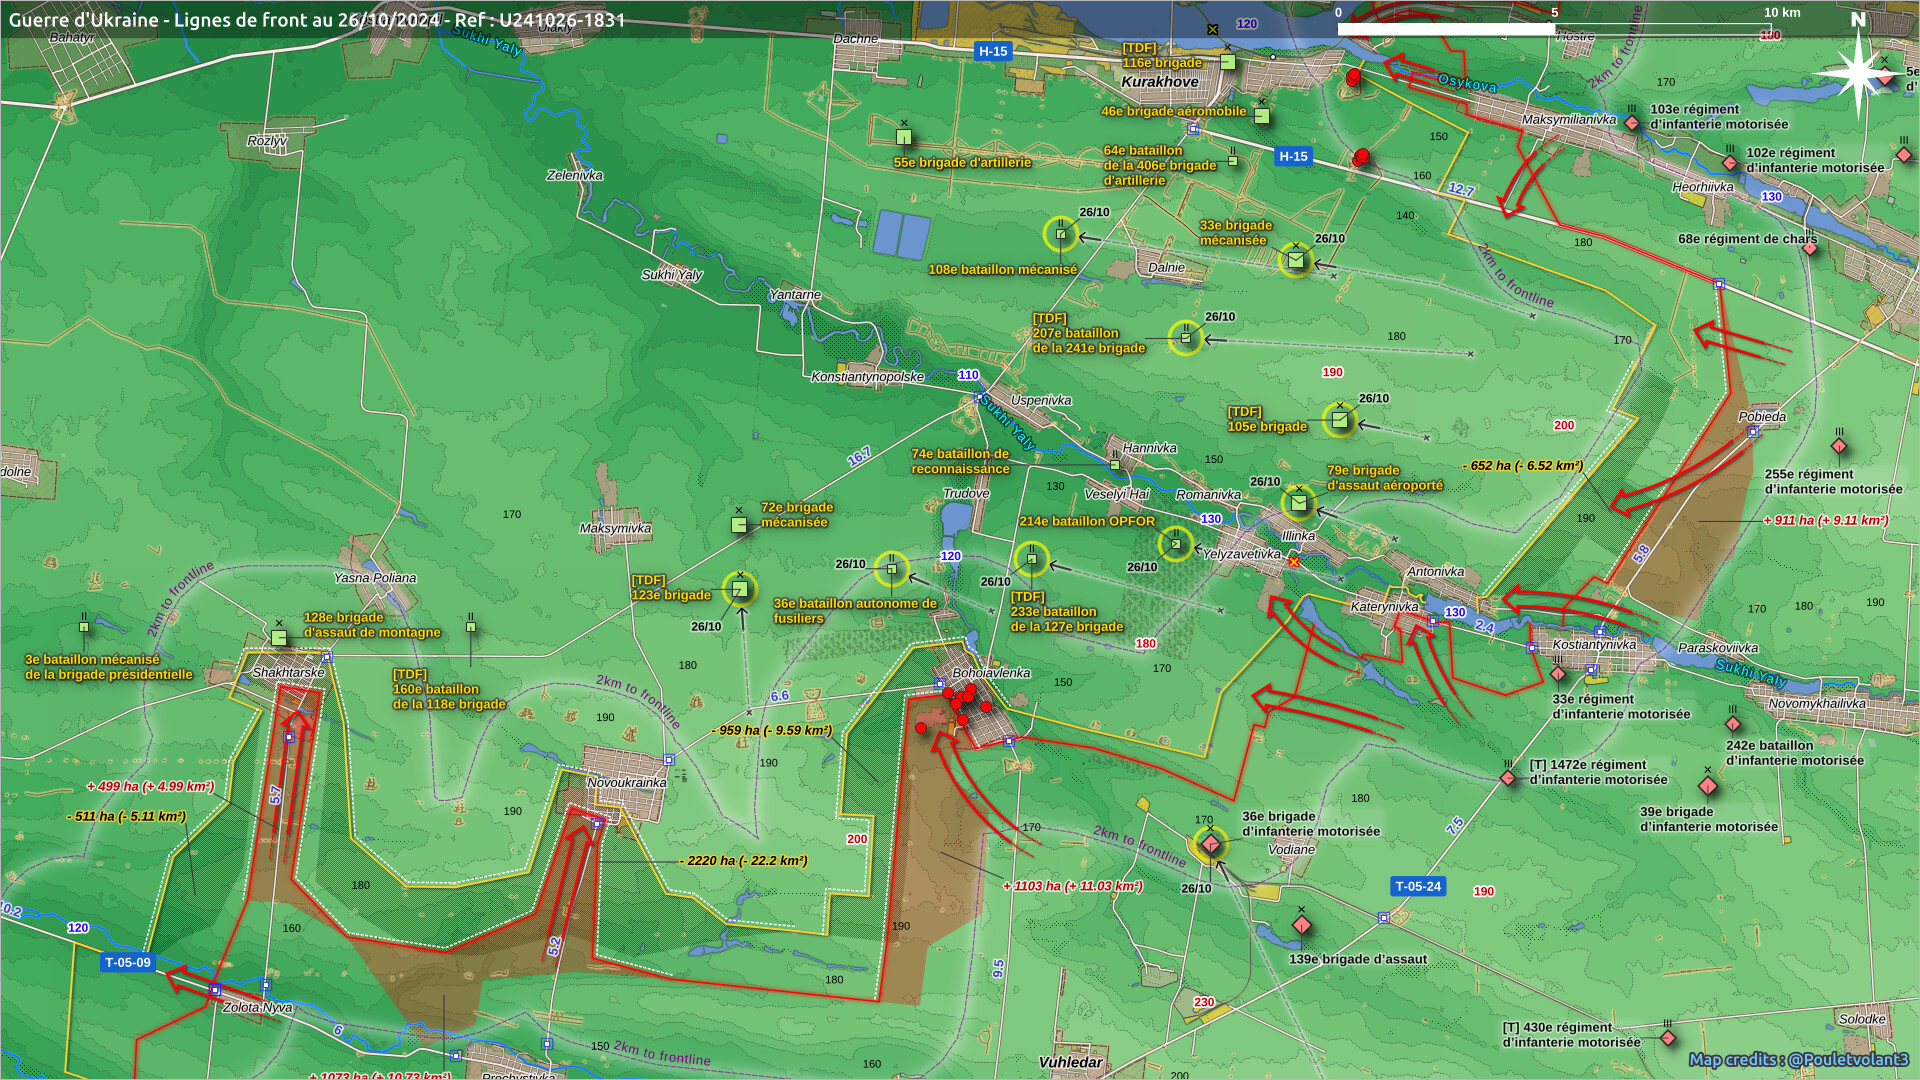The image size is (1920, 1080).
Task: Click the Map credits @Pouletvolant3 text
Action: pyautogui.click(x=1798, y=1059)
